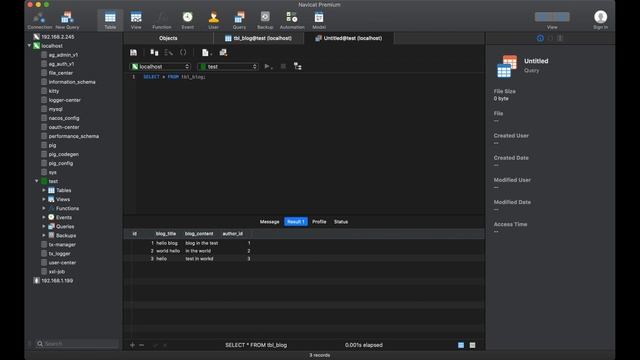Open the Message result tab
The image size is (640, 360).
pos(269,222)
